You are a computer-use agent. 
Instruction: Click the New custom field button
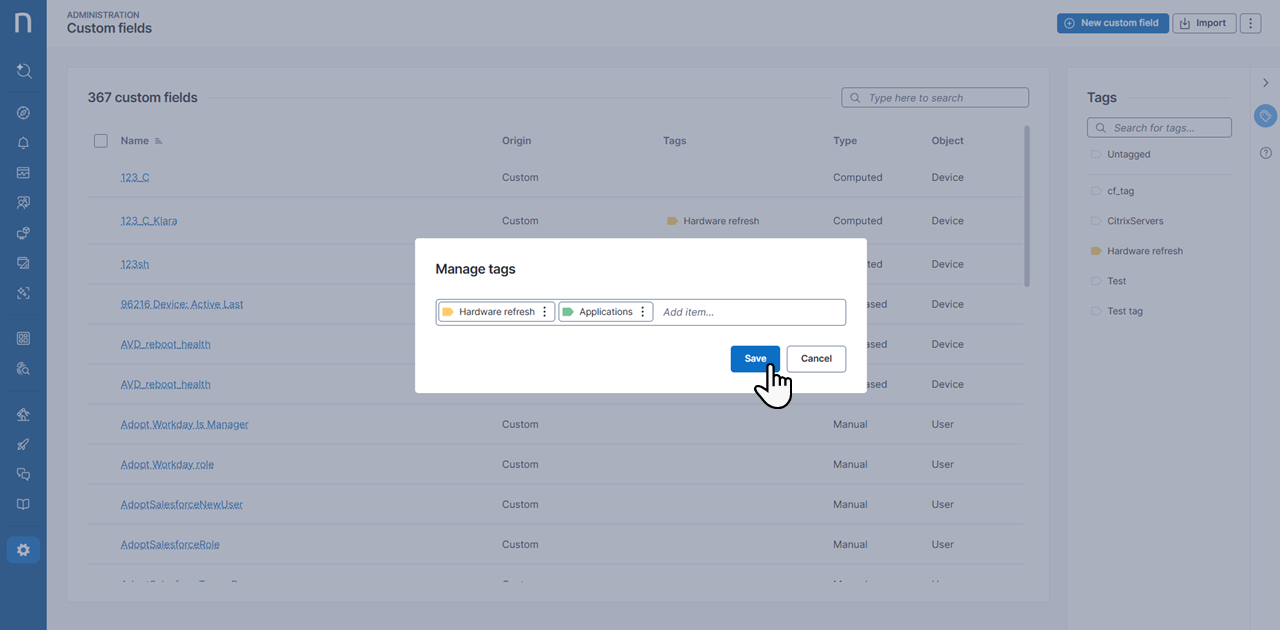1112,23
